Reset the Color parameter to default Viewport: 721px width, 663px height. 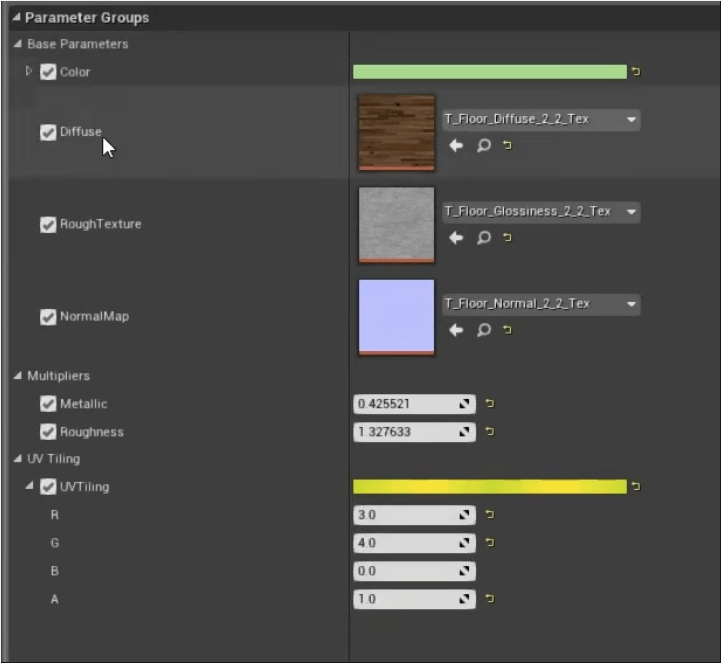[x=636, y=71]
